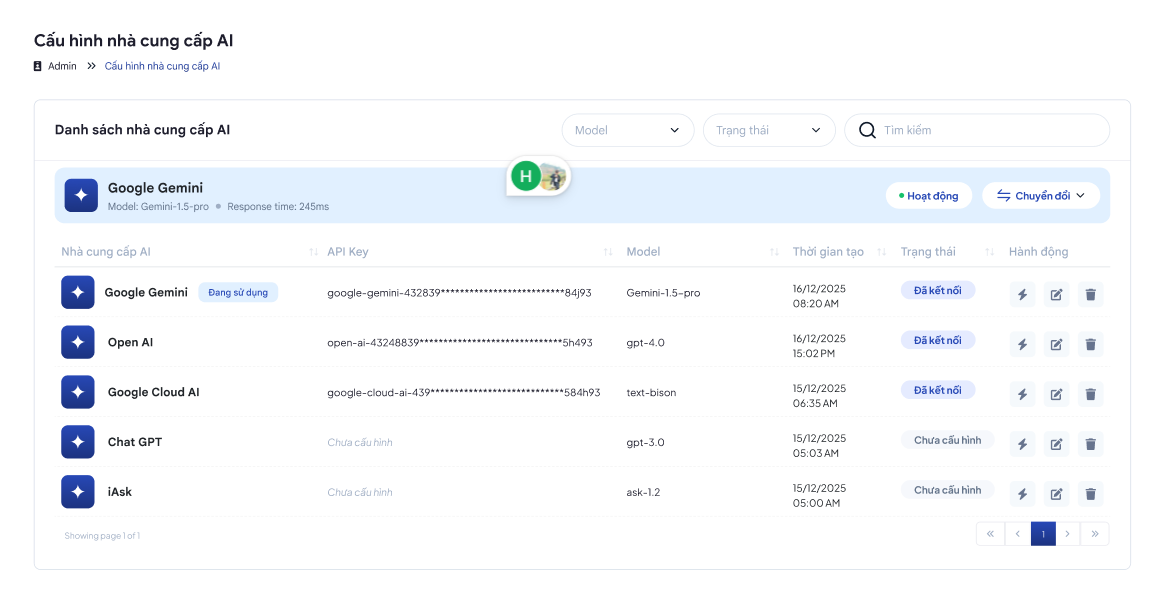Delete the iAsk provider row
The image size is (1166, 598).
coord(1091,494)
